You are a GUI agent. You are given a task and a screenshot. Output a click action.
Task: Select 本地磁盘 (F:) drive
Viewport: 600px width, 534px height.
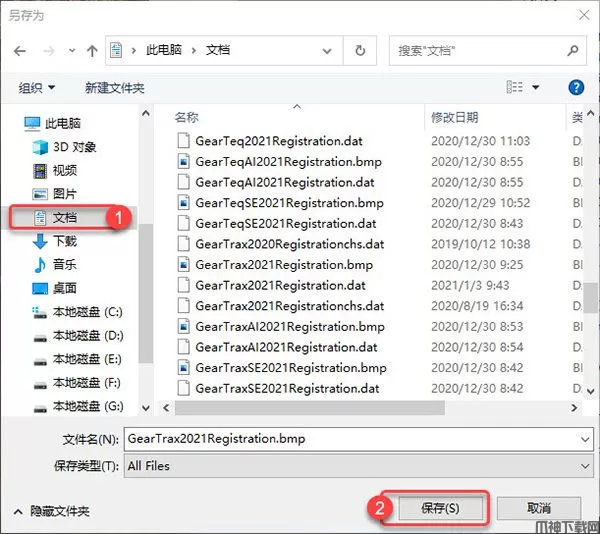coord(77,383)
